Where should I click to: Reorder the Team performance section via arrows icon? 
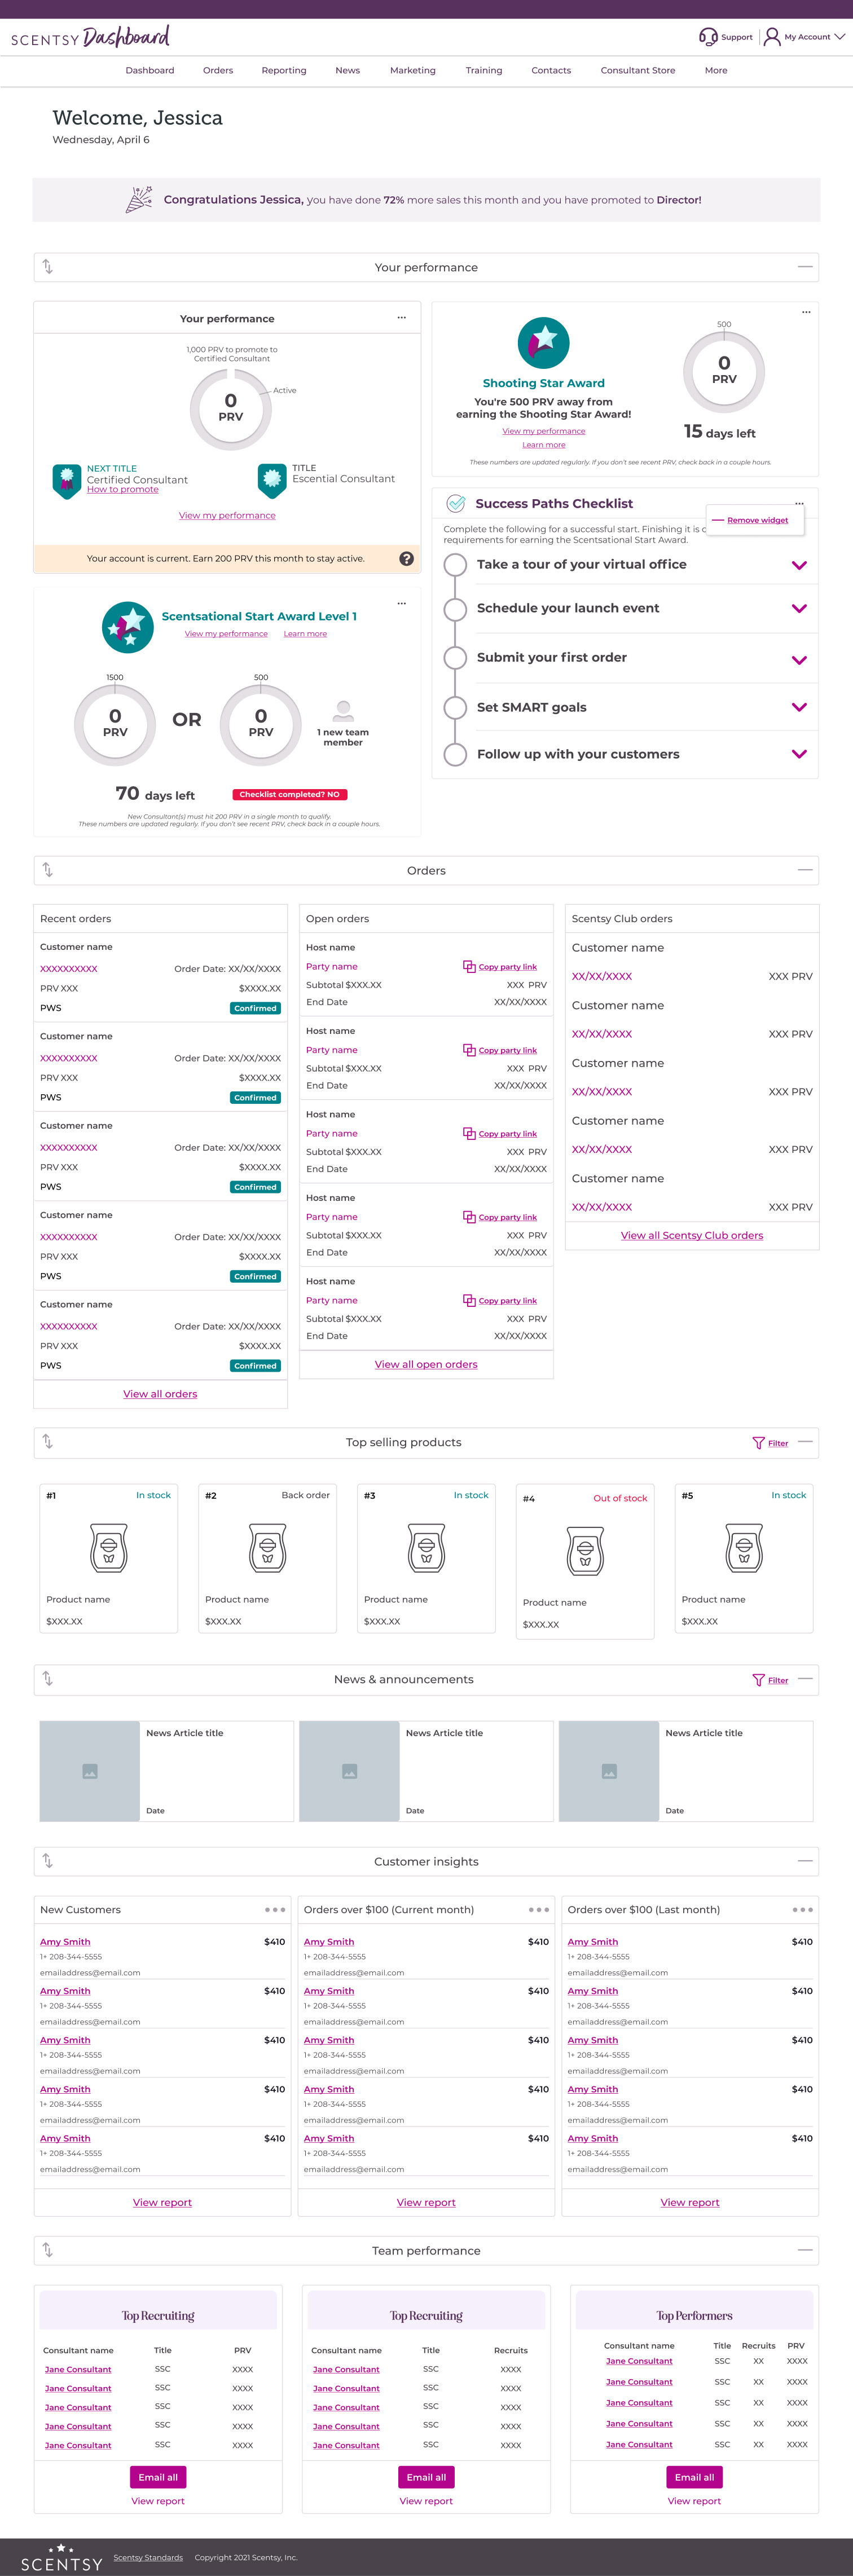coord(48,2250)
